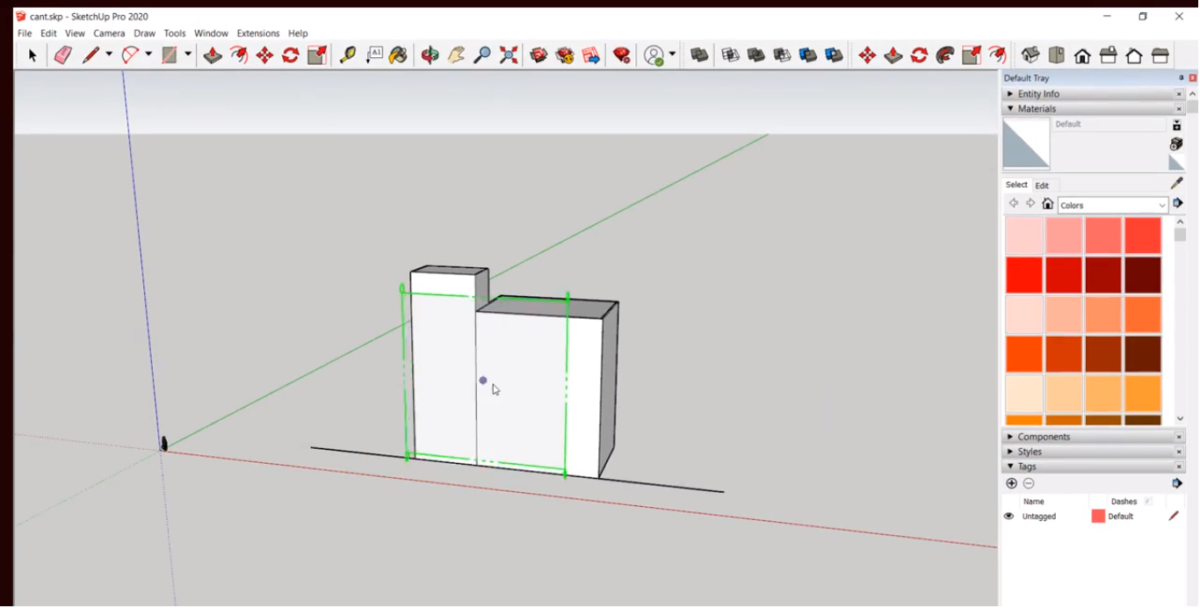Select the Rectangle shape tool
1200x608 pixels.
(x=169, y=56)
